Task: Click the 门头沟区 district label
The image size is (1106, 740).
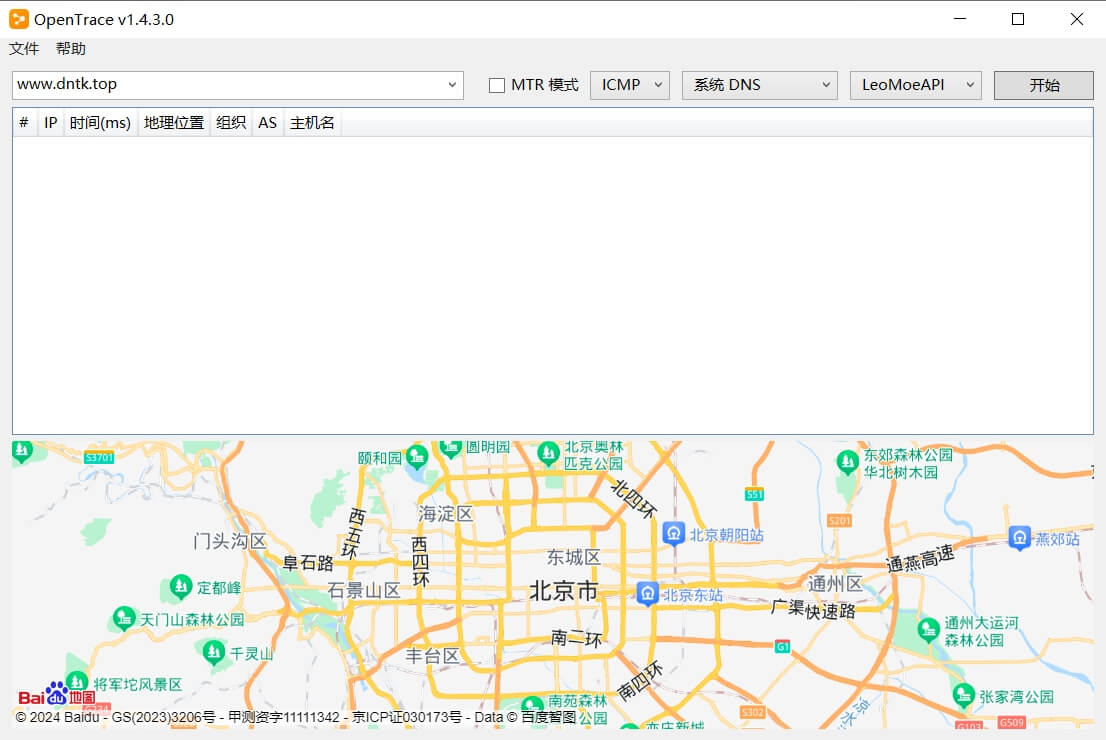Action: point(230,541)
